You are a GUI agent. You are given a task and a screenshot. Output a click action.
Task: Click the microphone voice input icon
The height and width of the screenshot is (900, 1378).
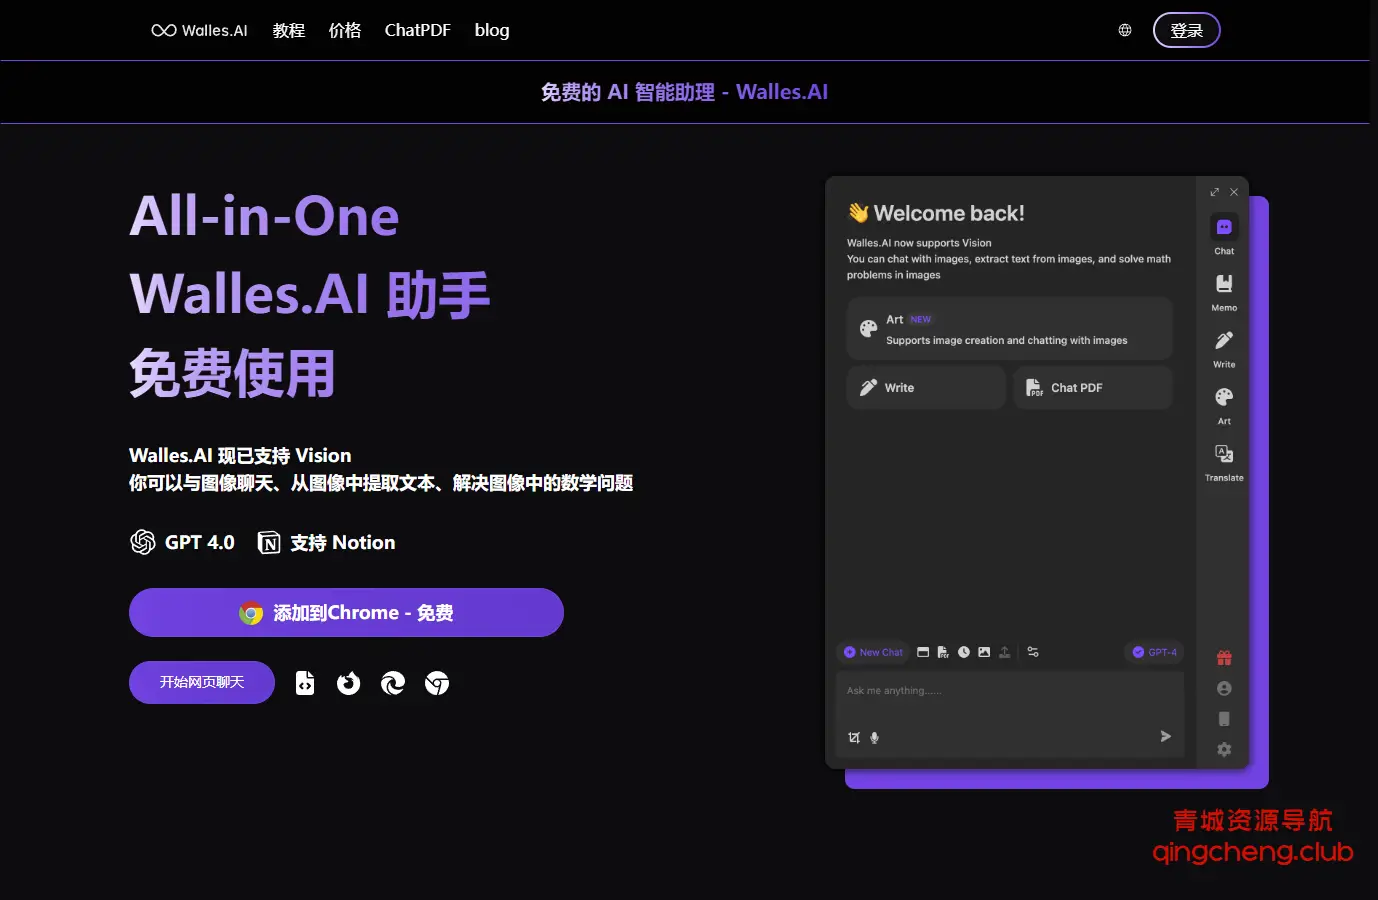click(x=874, y=738)
